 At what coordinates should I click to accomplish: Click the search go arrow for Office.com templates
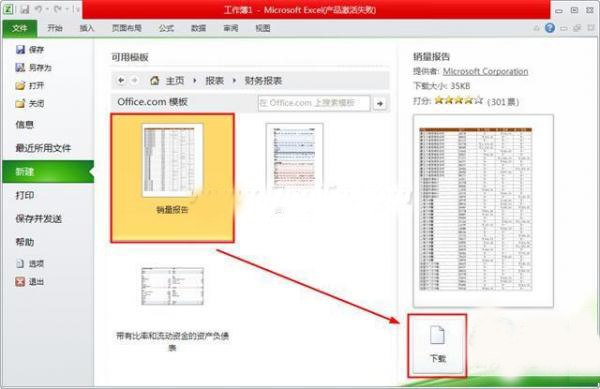pos(380,104)
